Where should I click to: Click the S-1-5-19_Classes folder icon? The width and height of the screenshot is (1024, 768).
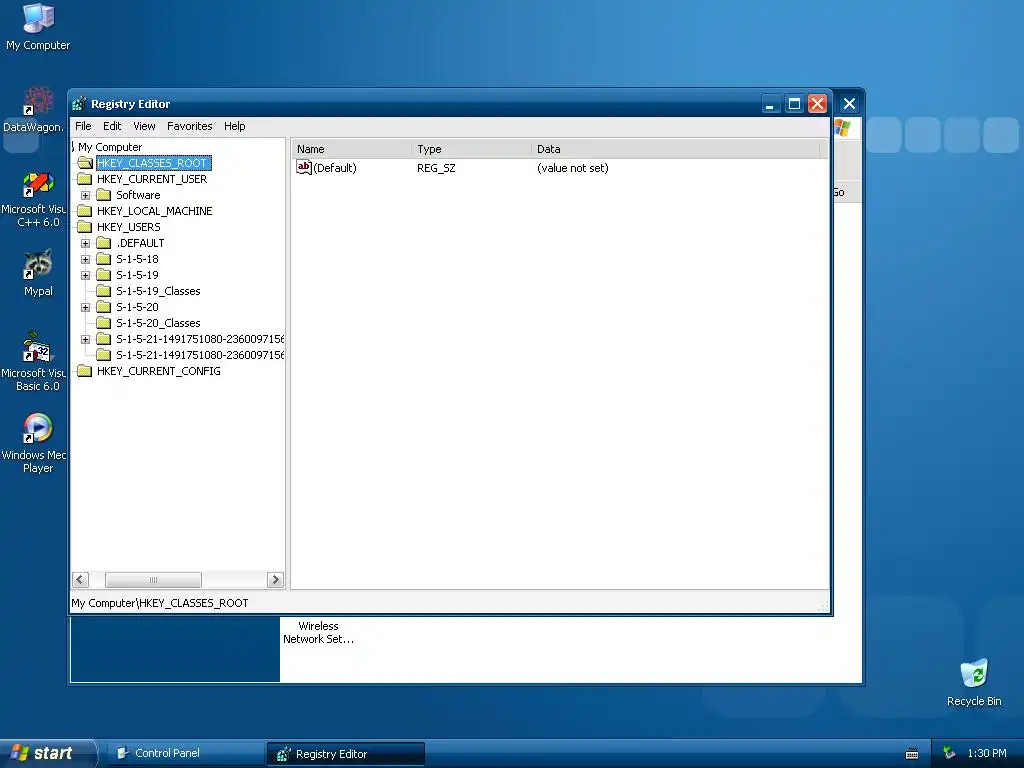click(104, 291)
